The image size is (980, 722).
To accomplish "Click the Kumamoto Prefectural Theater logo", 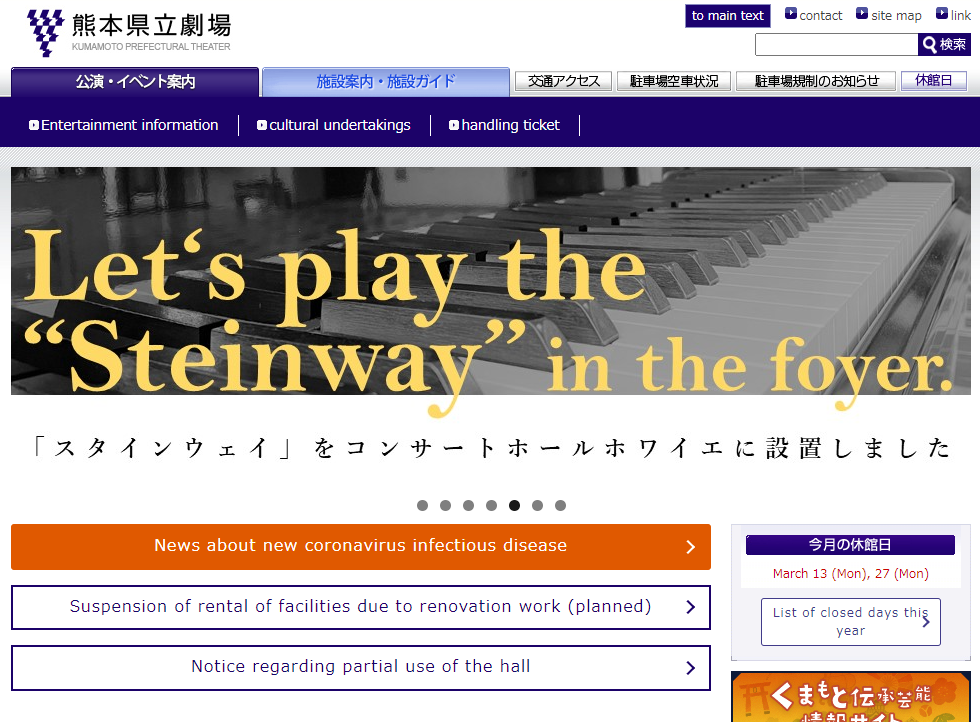I will coord(129,33).
